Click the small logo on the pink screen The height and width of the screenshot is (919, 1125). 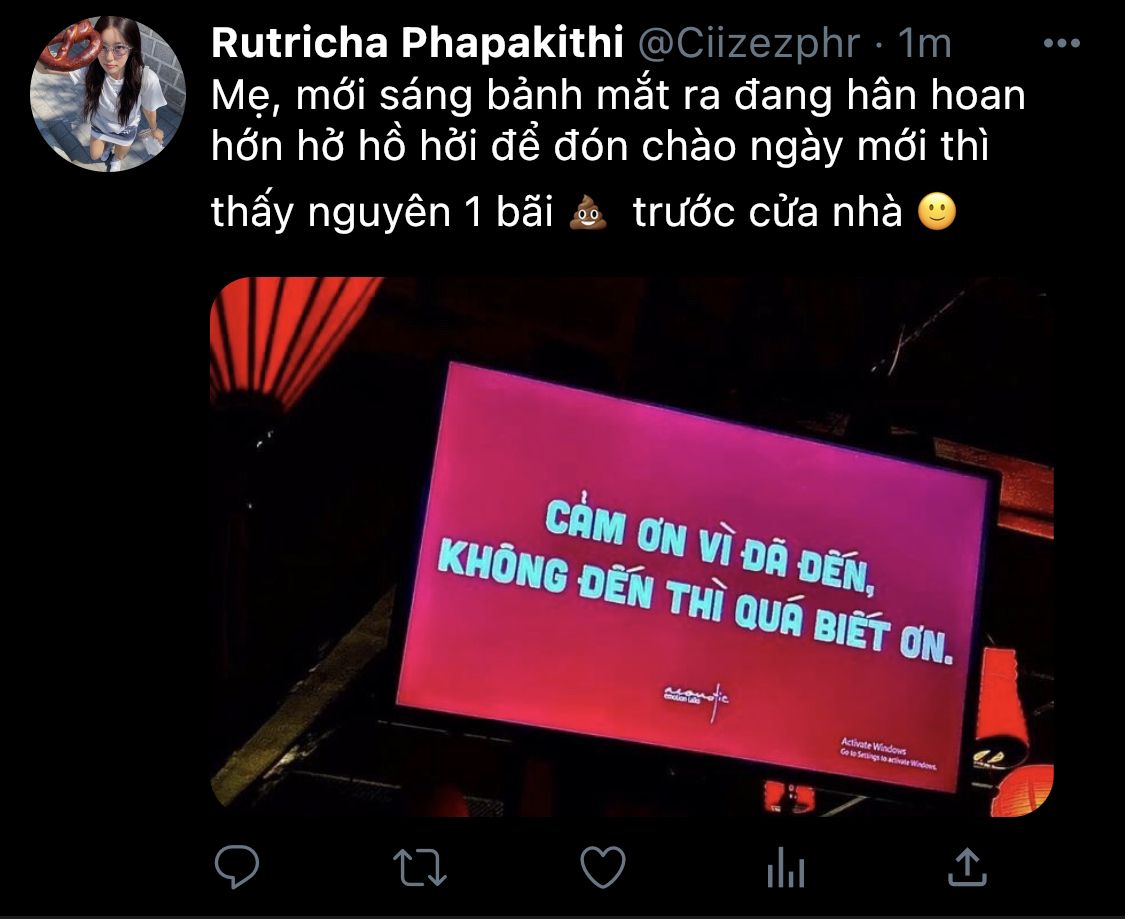[696, 698]
